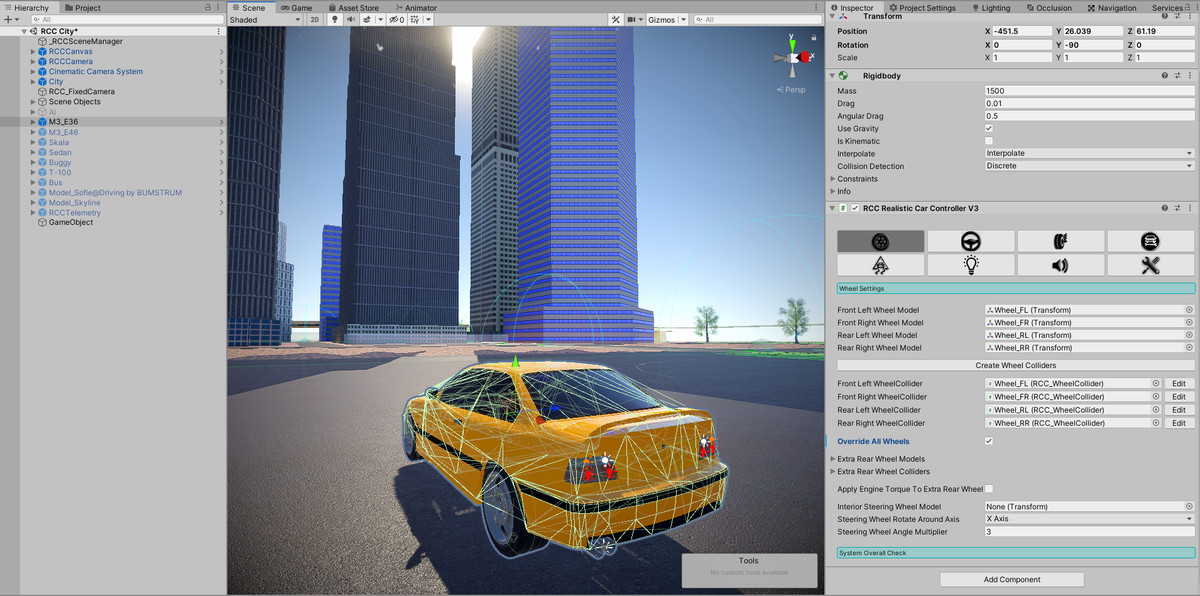Image resolution: width=1200 pixels, height=596 pixels.
Task: Open the Audio settings speaker icon in RCC
Action: (1059, 264)
